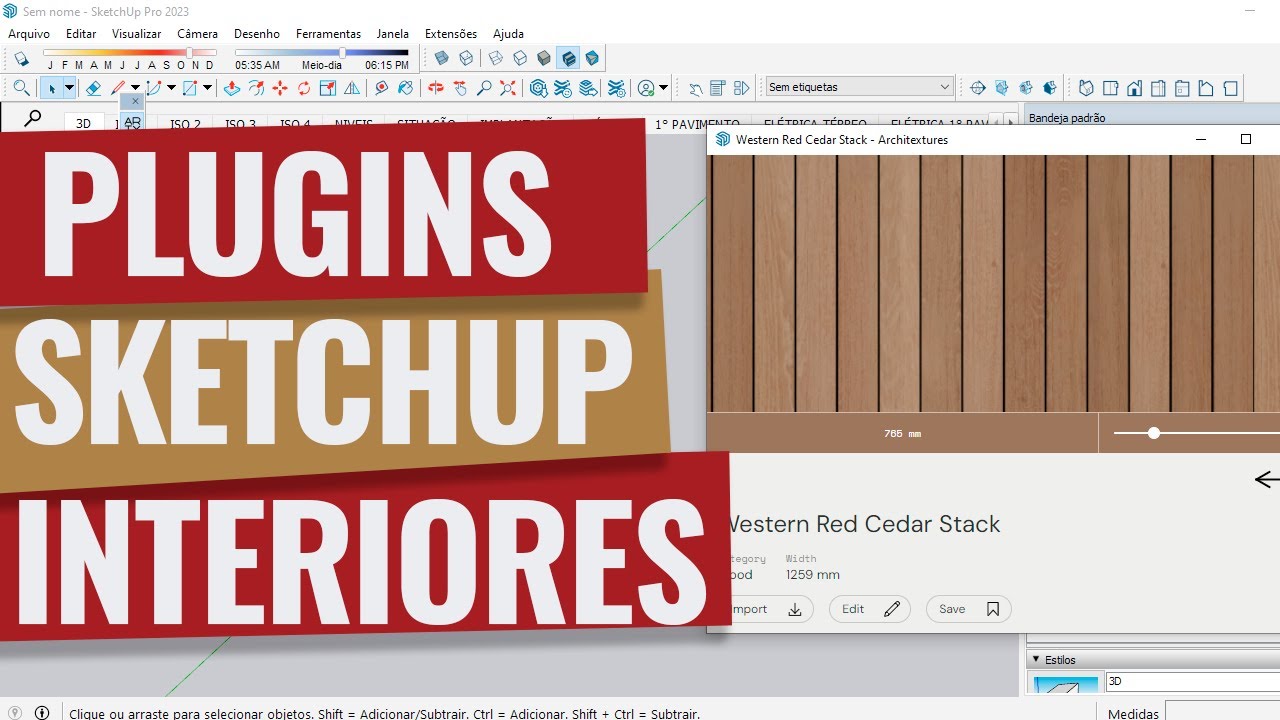The image size is (1280, 720).
Task: Switch to Front house view
Action: coord(1134,88)
